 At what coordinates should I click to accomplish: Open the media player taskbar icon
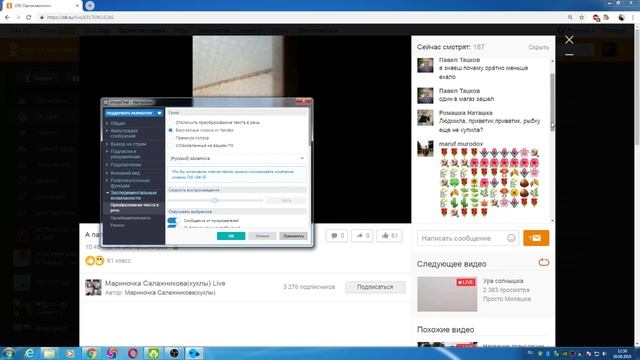[70, 353]
